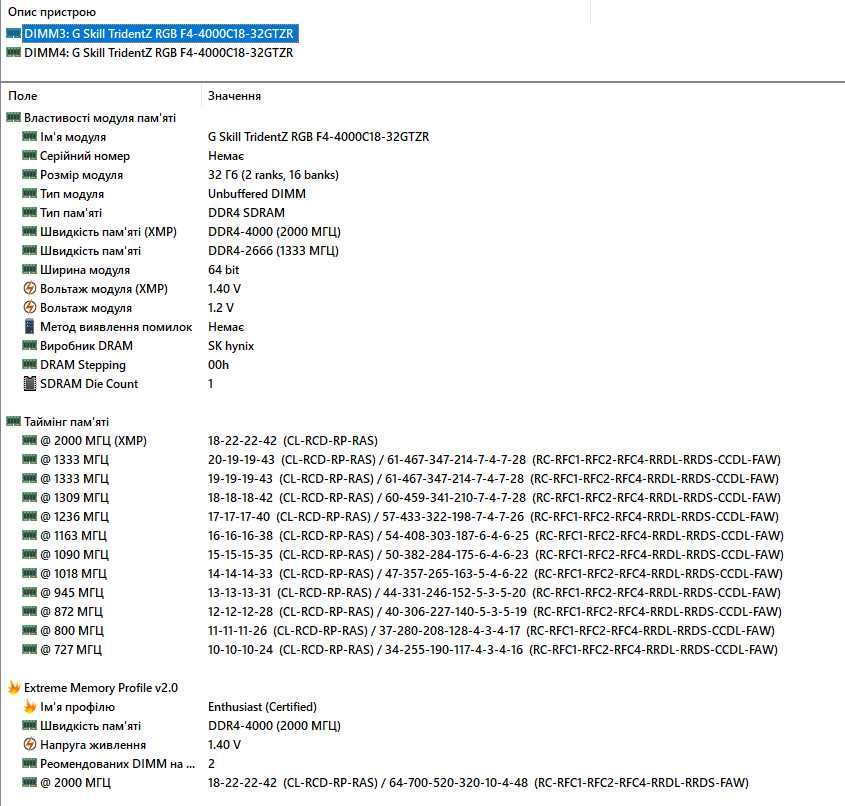Select the DIMM3 G Skill TridentZ device entry
Viewport: 845px width, 806px height.
tap(160, 34)
